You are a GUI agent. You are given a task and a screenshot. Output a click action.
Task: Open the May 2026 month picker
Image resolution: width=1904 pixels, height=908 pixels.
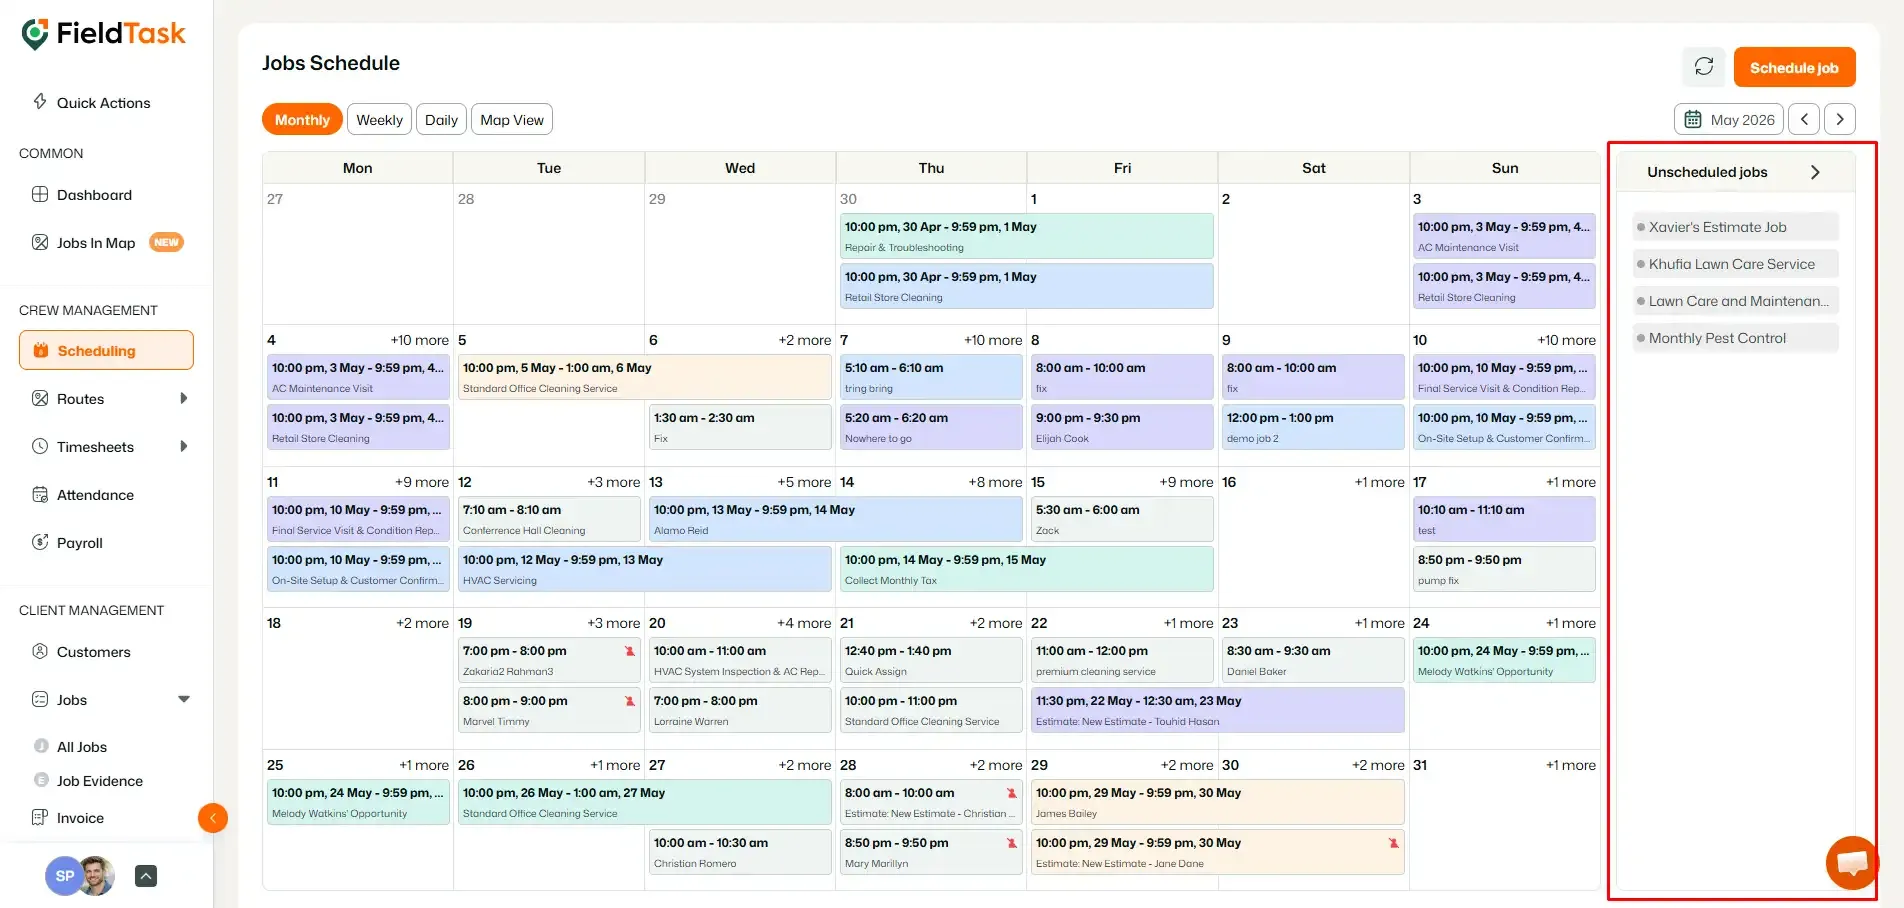[x=1729, y=119]
